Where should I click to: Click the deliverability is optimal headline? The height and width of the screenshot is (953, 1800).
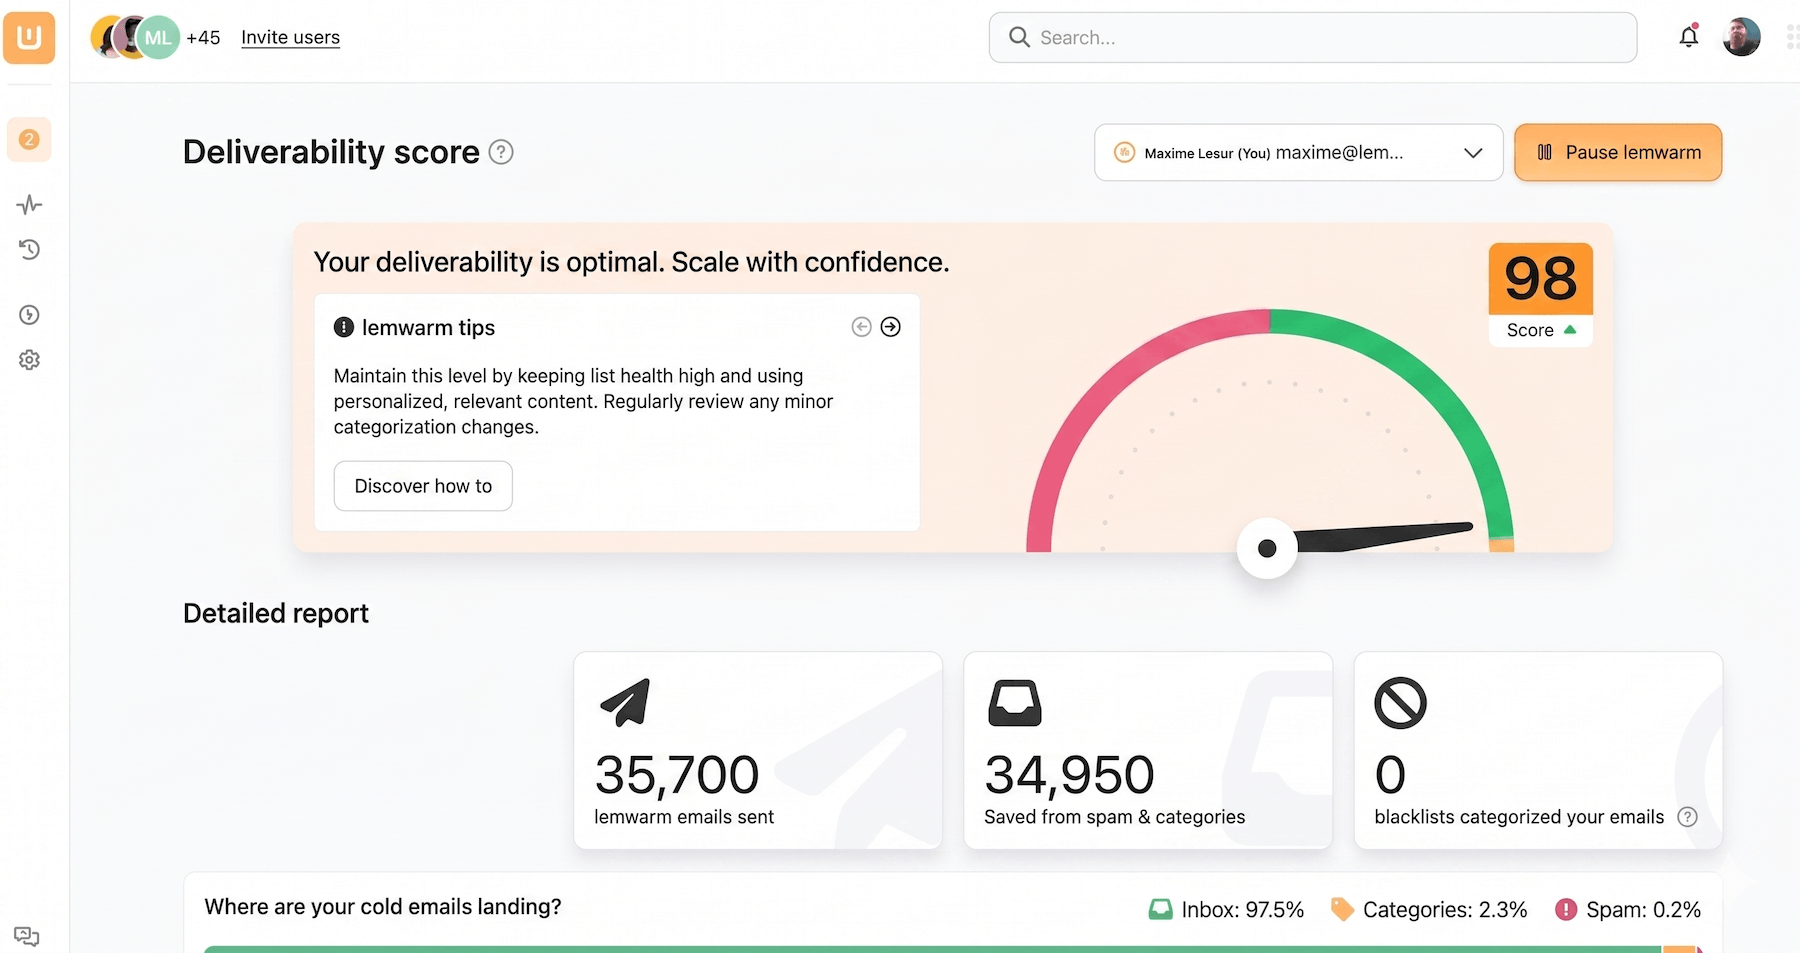pyautogui.click(x=631, y=262)
